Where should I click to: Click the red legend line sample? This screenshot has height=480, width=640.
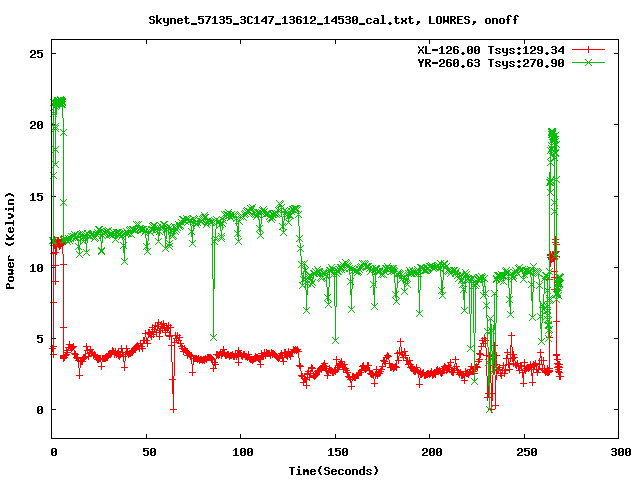coord(588,50)
